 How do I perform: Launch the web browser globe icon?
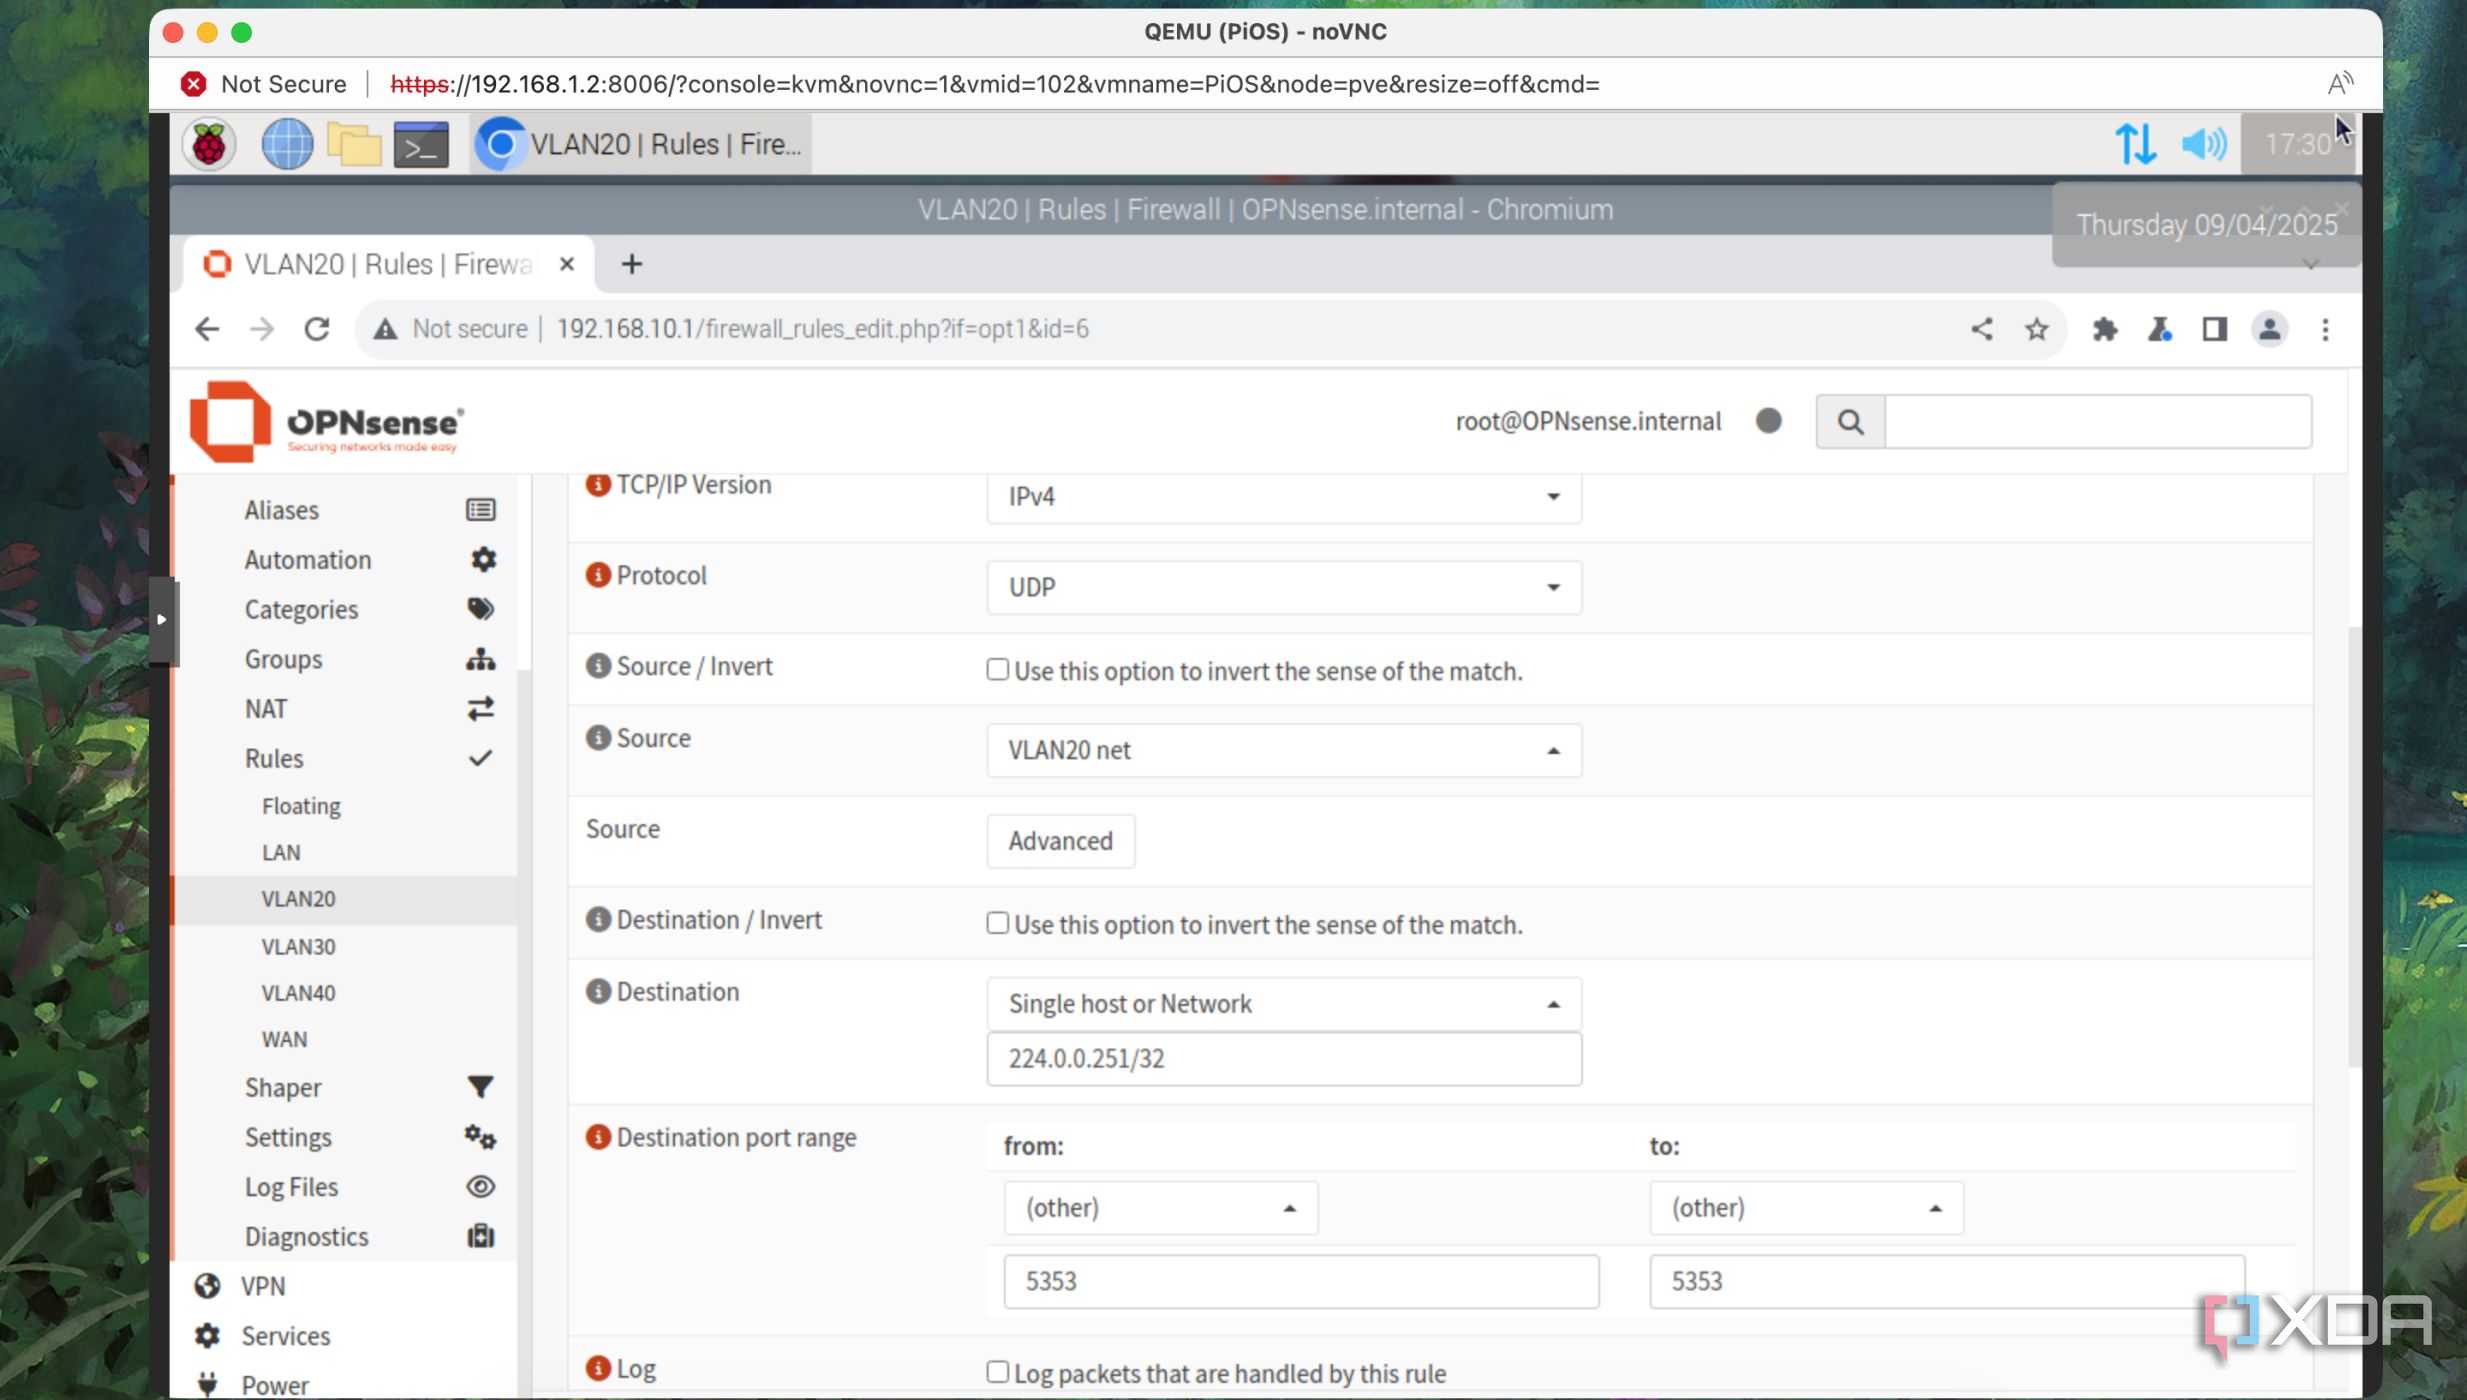(x=287, y=144)
